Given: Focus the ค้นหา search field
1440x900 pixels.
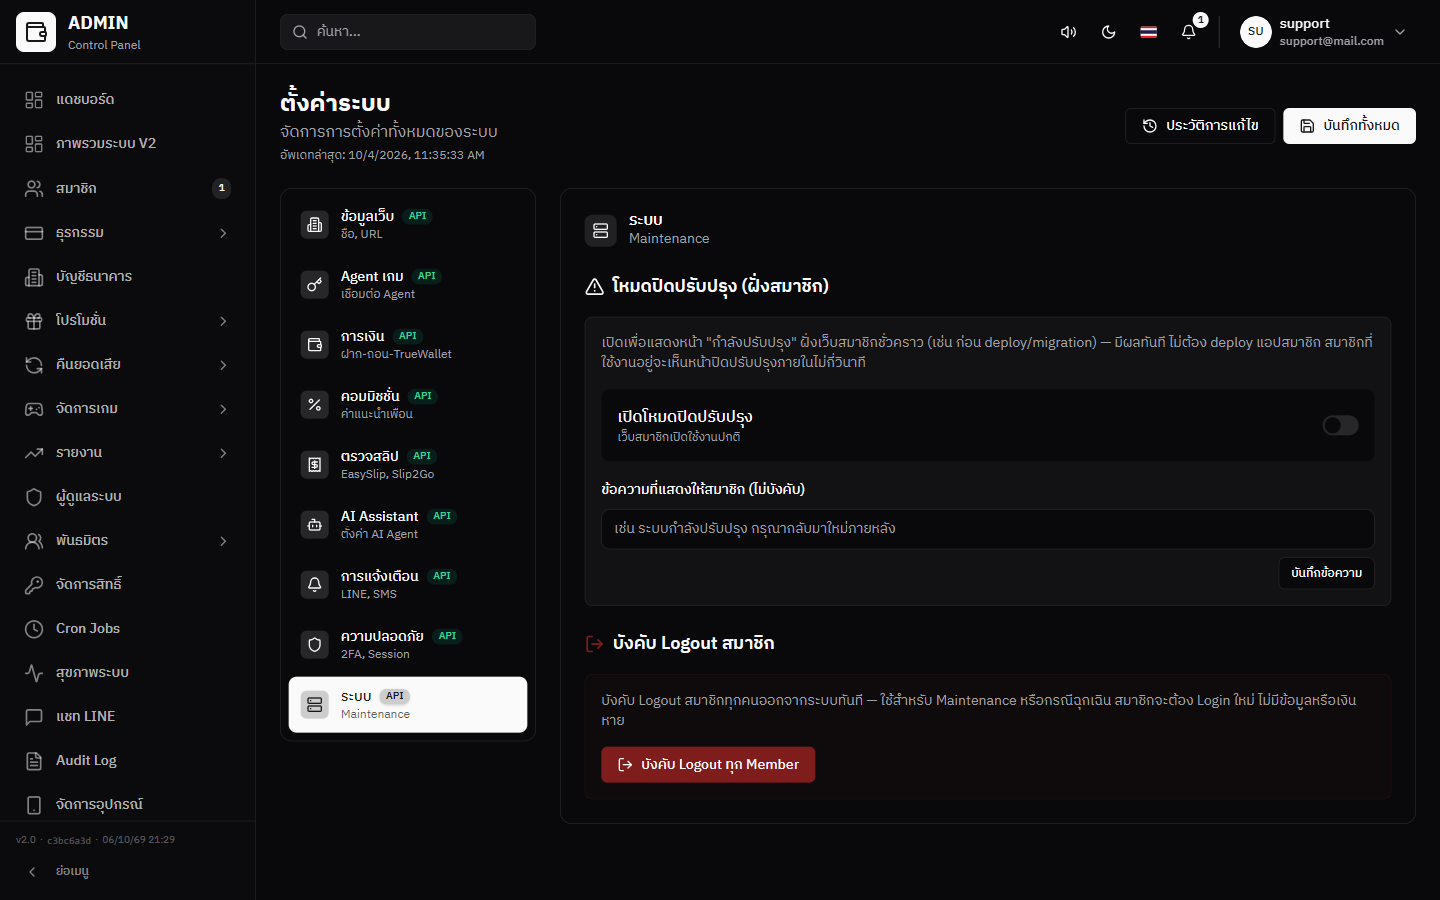Looking at the screenshot, I should [x=408, y=32].
